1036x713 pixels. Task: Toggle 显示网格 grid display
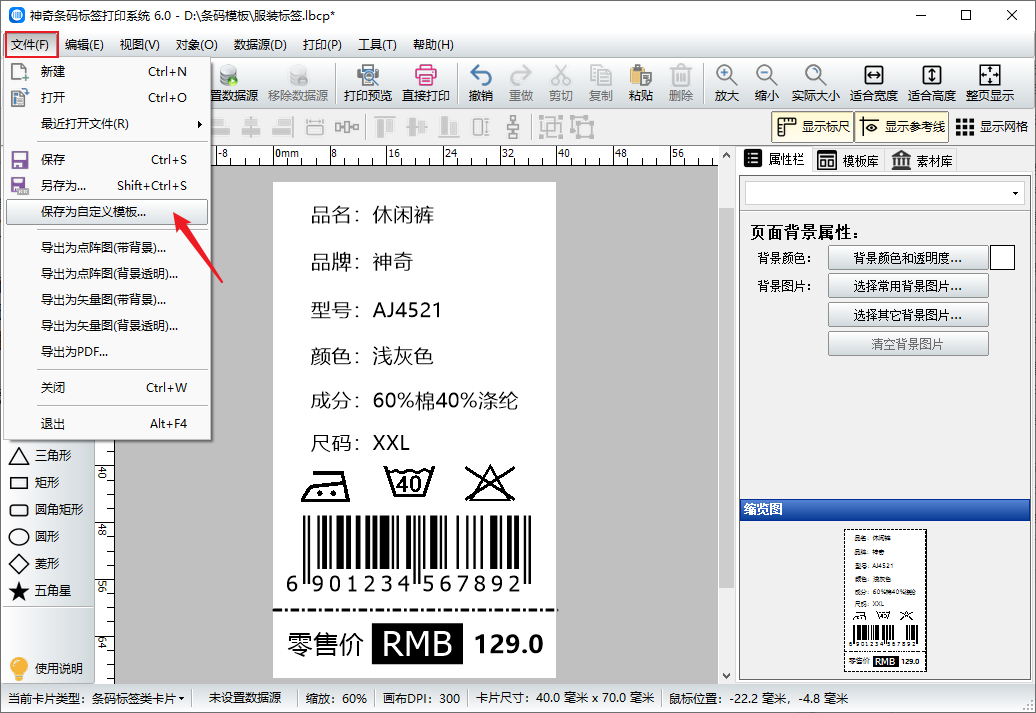[x=991, y=127]
